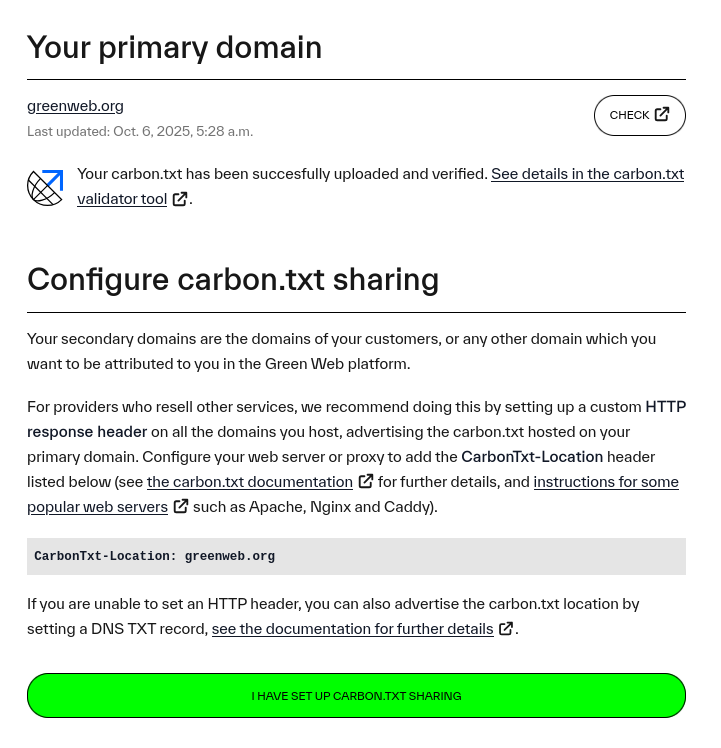Follow "see the documentation for further details" link
The height and width of the screenshot is (748, 721).
coord(352,629)
